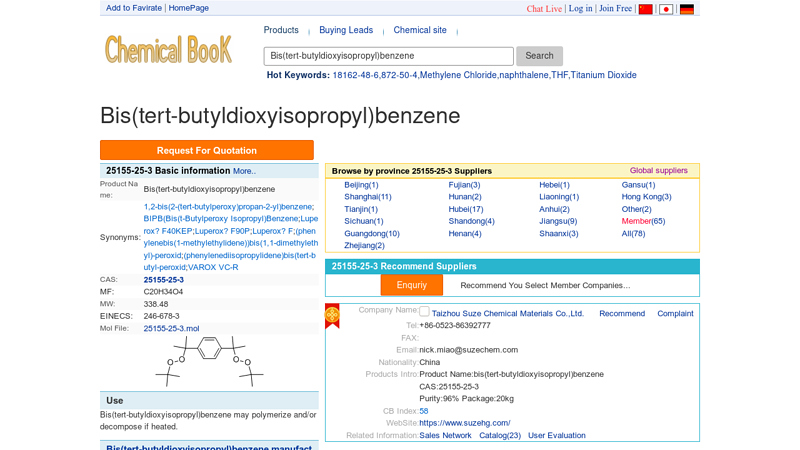The height and width of the screenshot is (450, 800).
Task: Tick Taizhou Suze Chemical company checkbox
Action: pyautogui.click(x=424, y=311)
